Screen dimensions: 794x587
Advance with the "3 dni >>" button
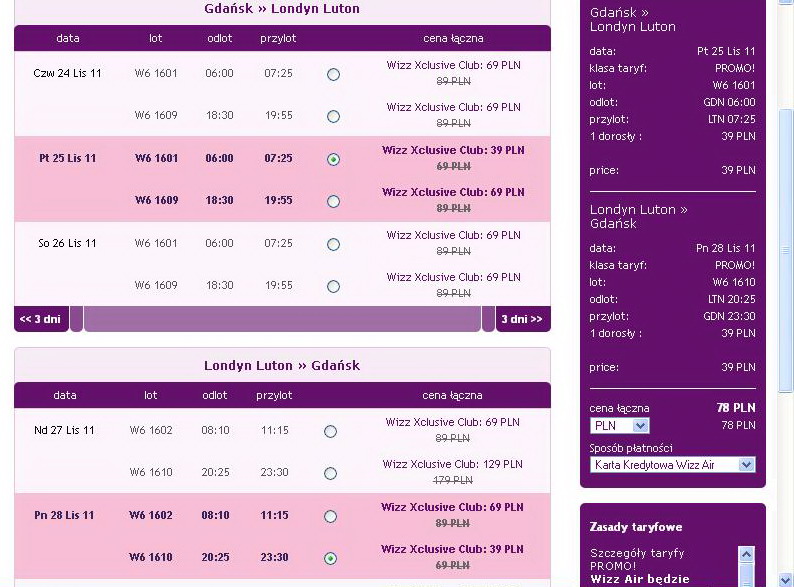click(x=523, y=319)
